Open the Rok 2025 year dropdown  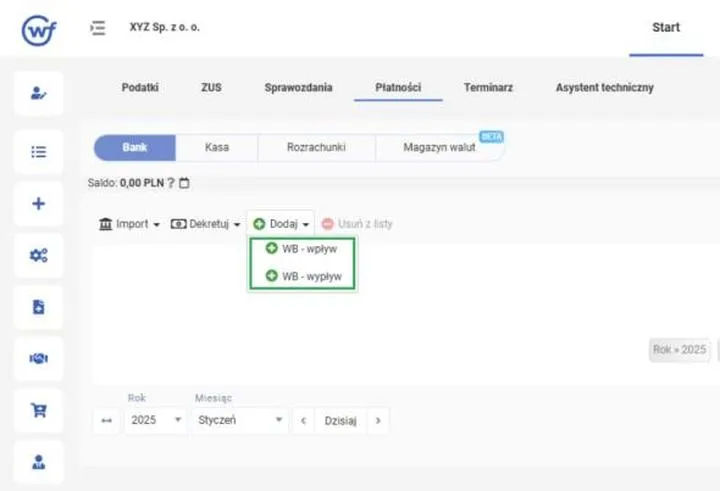click(x=156, y=421)
